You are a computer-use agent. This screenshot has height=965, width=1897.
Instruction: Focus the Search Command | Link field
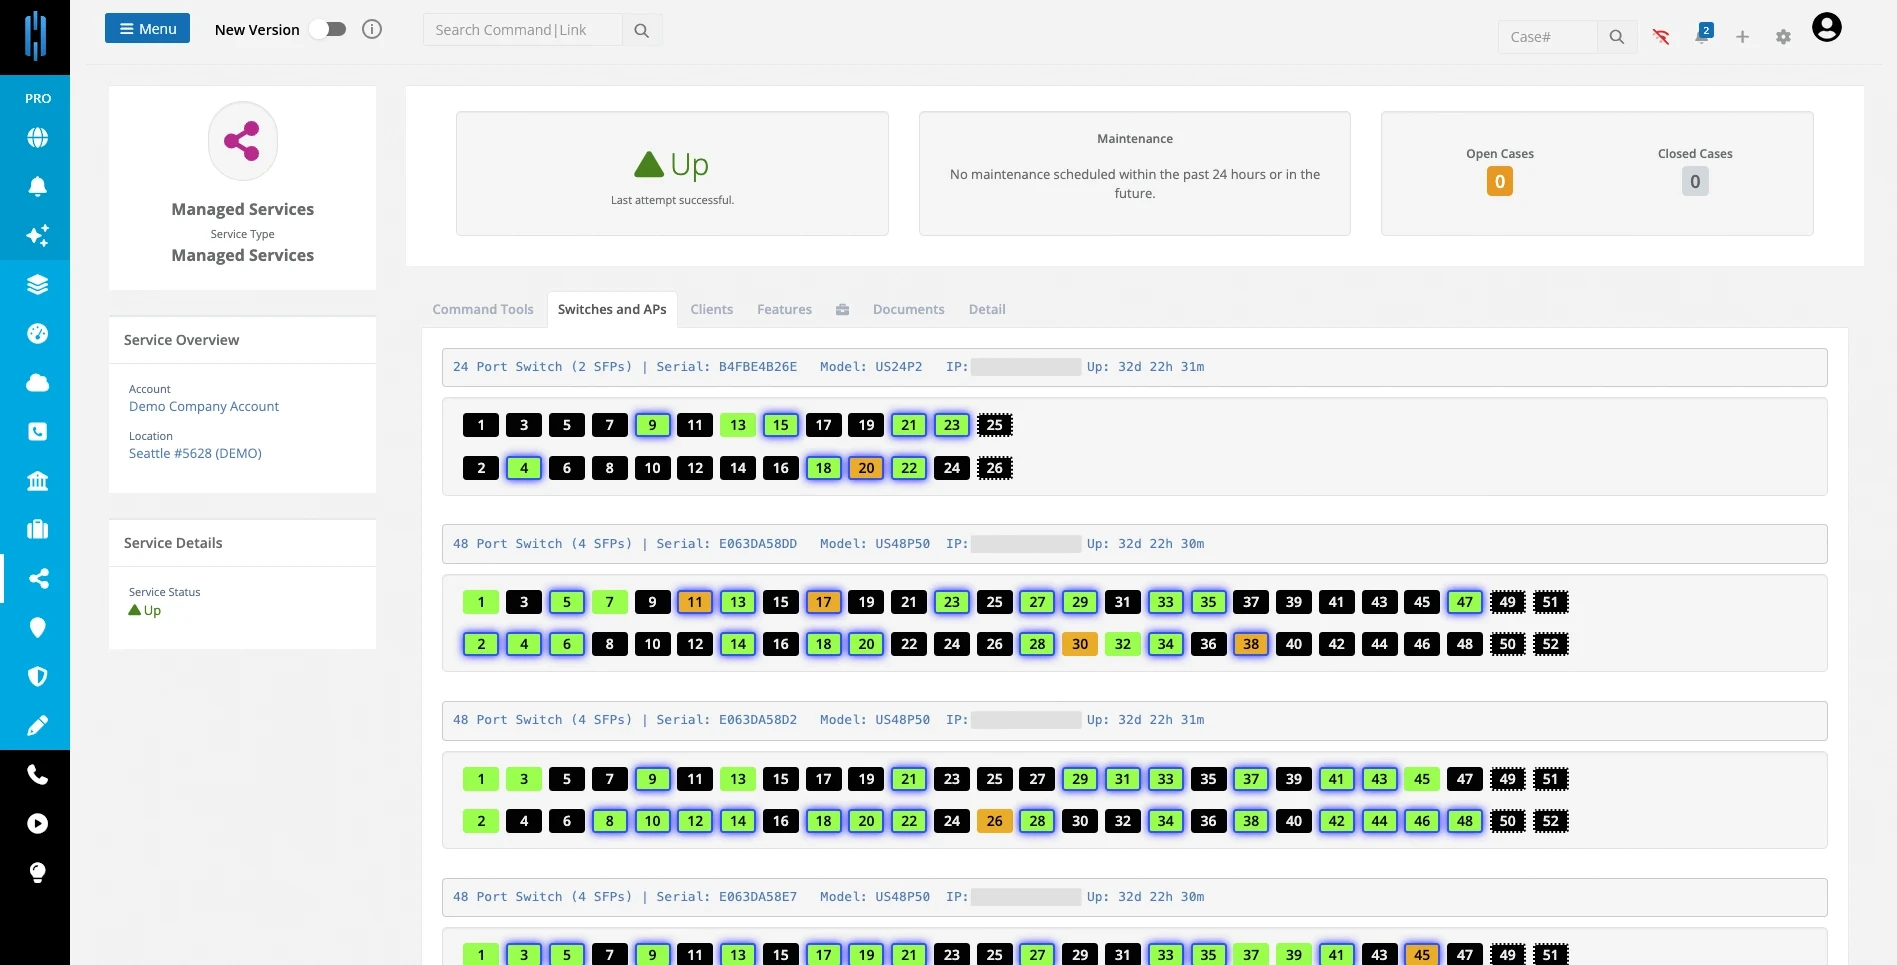(522, 30)
